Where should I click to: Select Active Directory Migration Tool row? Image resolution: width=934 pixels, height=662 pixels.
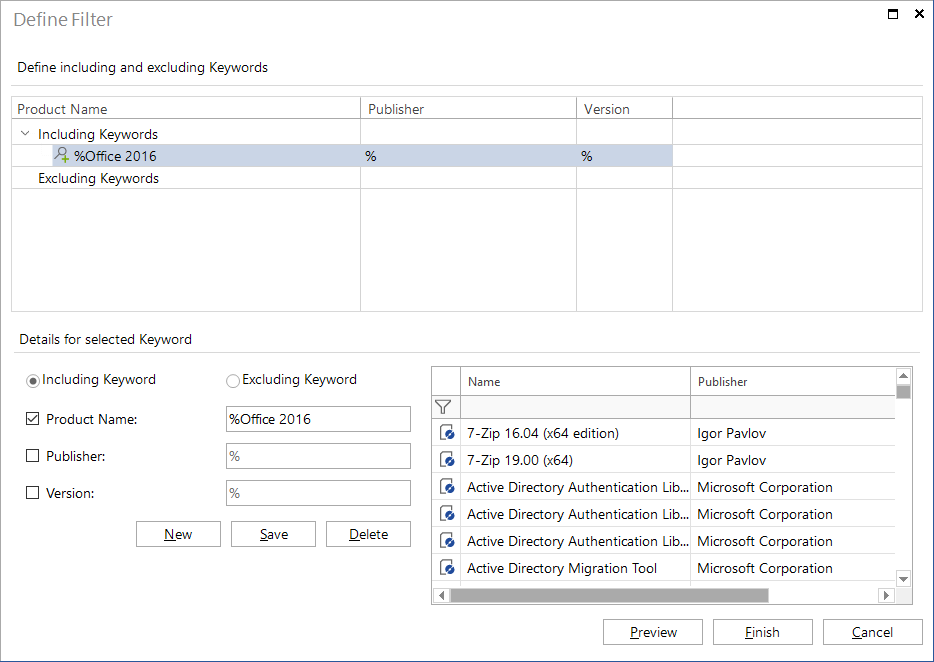[x=664, y=568]
